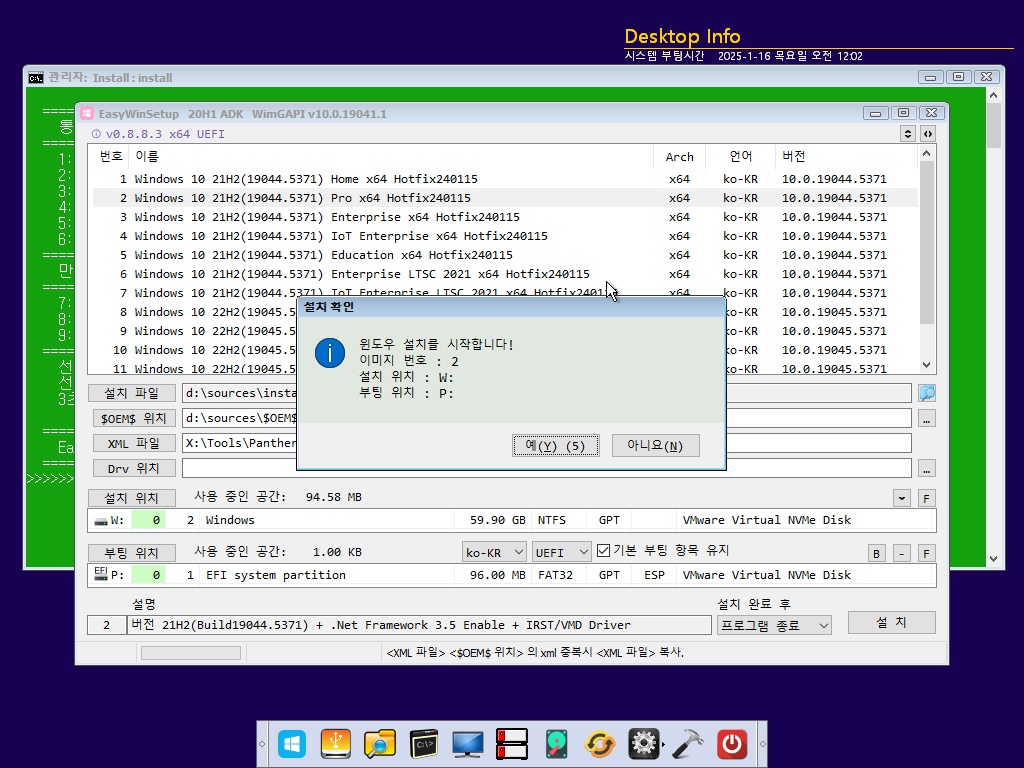Click the F button in 부팅 위치 row
This screenshot has width=1024, height=768.
coord(927,553)
